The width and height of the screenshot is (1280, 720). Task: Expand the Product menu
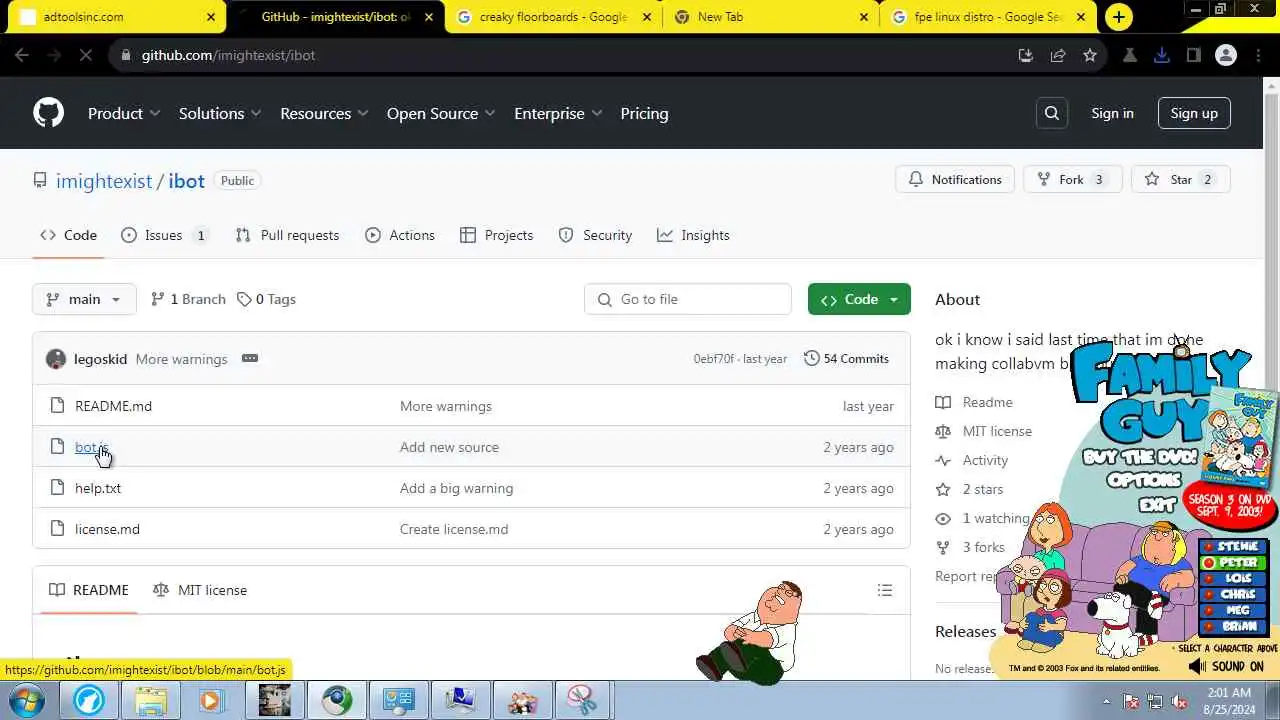coord(124,113)
